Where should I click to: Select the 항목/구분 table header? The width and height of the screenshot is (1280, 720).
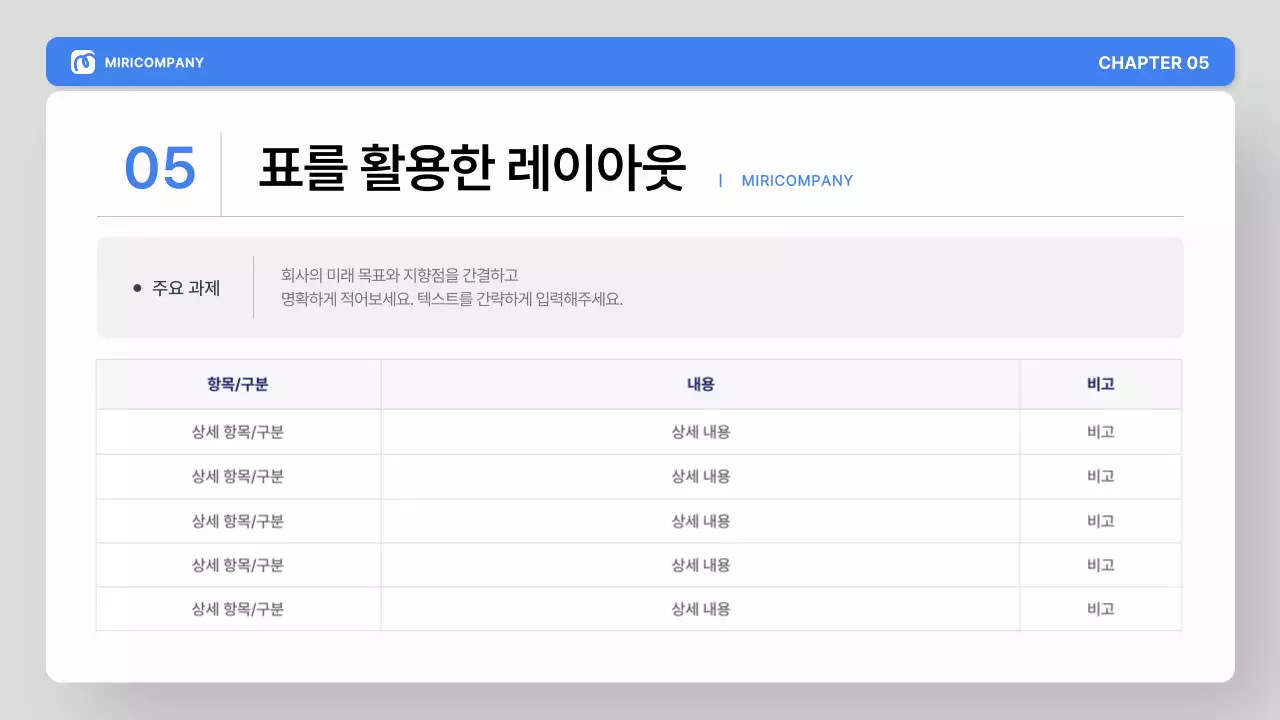click(238, 384)
